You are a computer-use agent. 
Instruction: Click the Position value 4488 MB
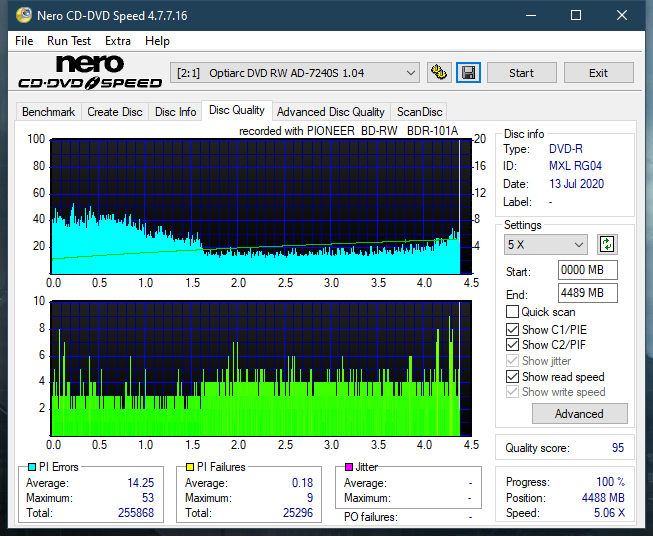pyautogui.click(x=603, y=498)
